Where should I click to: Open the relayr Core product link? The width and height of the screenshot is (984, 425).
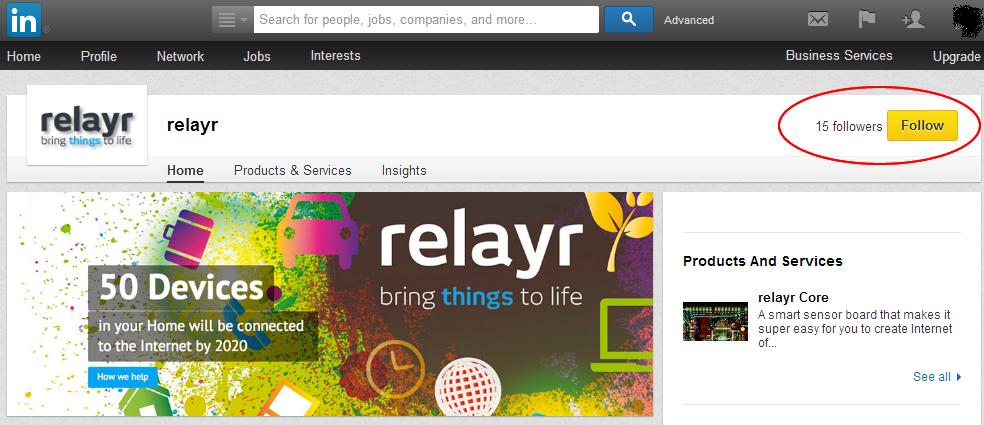pos(793,298)
